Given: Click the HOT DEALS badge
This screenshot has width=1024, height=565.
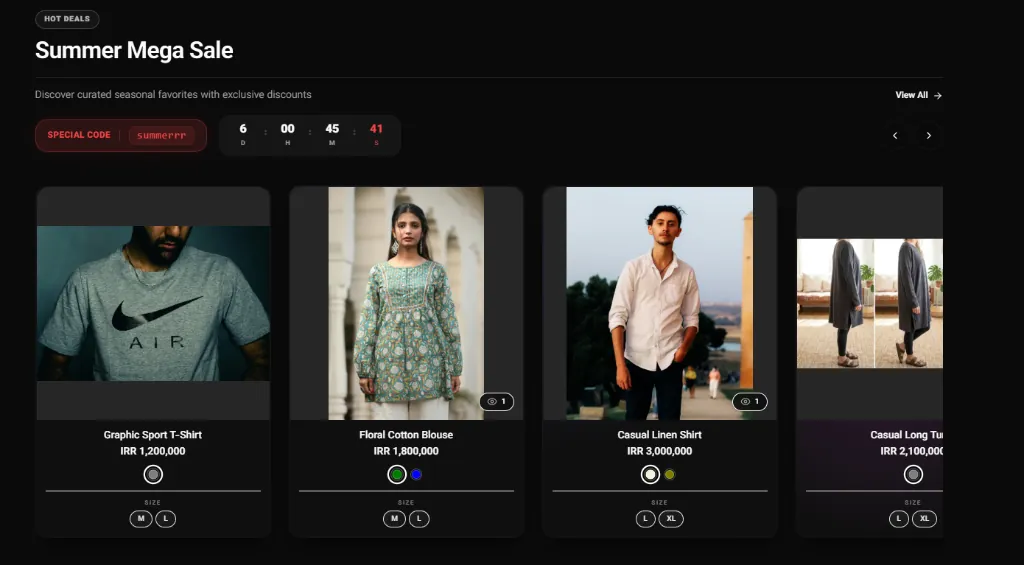Looking at the screenshot, I should (67, 19).
